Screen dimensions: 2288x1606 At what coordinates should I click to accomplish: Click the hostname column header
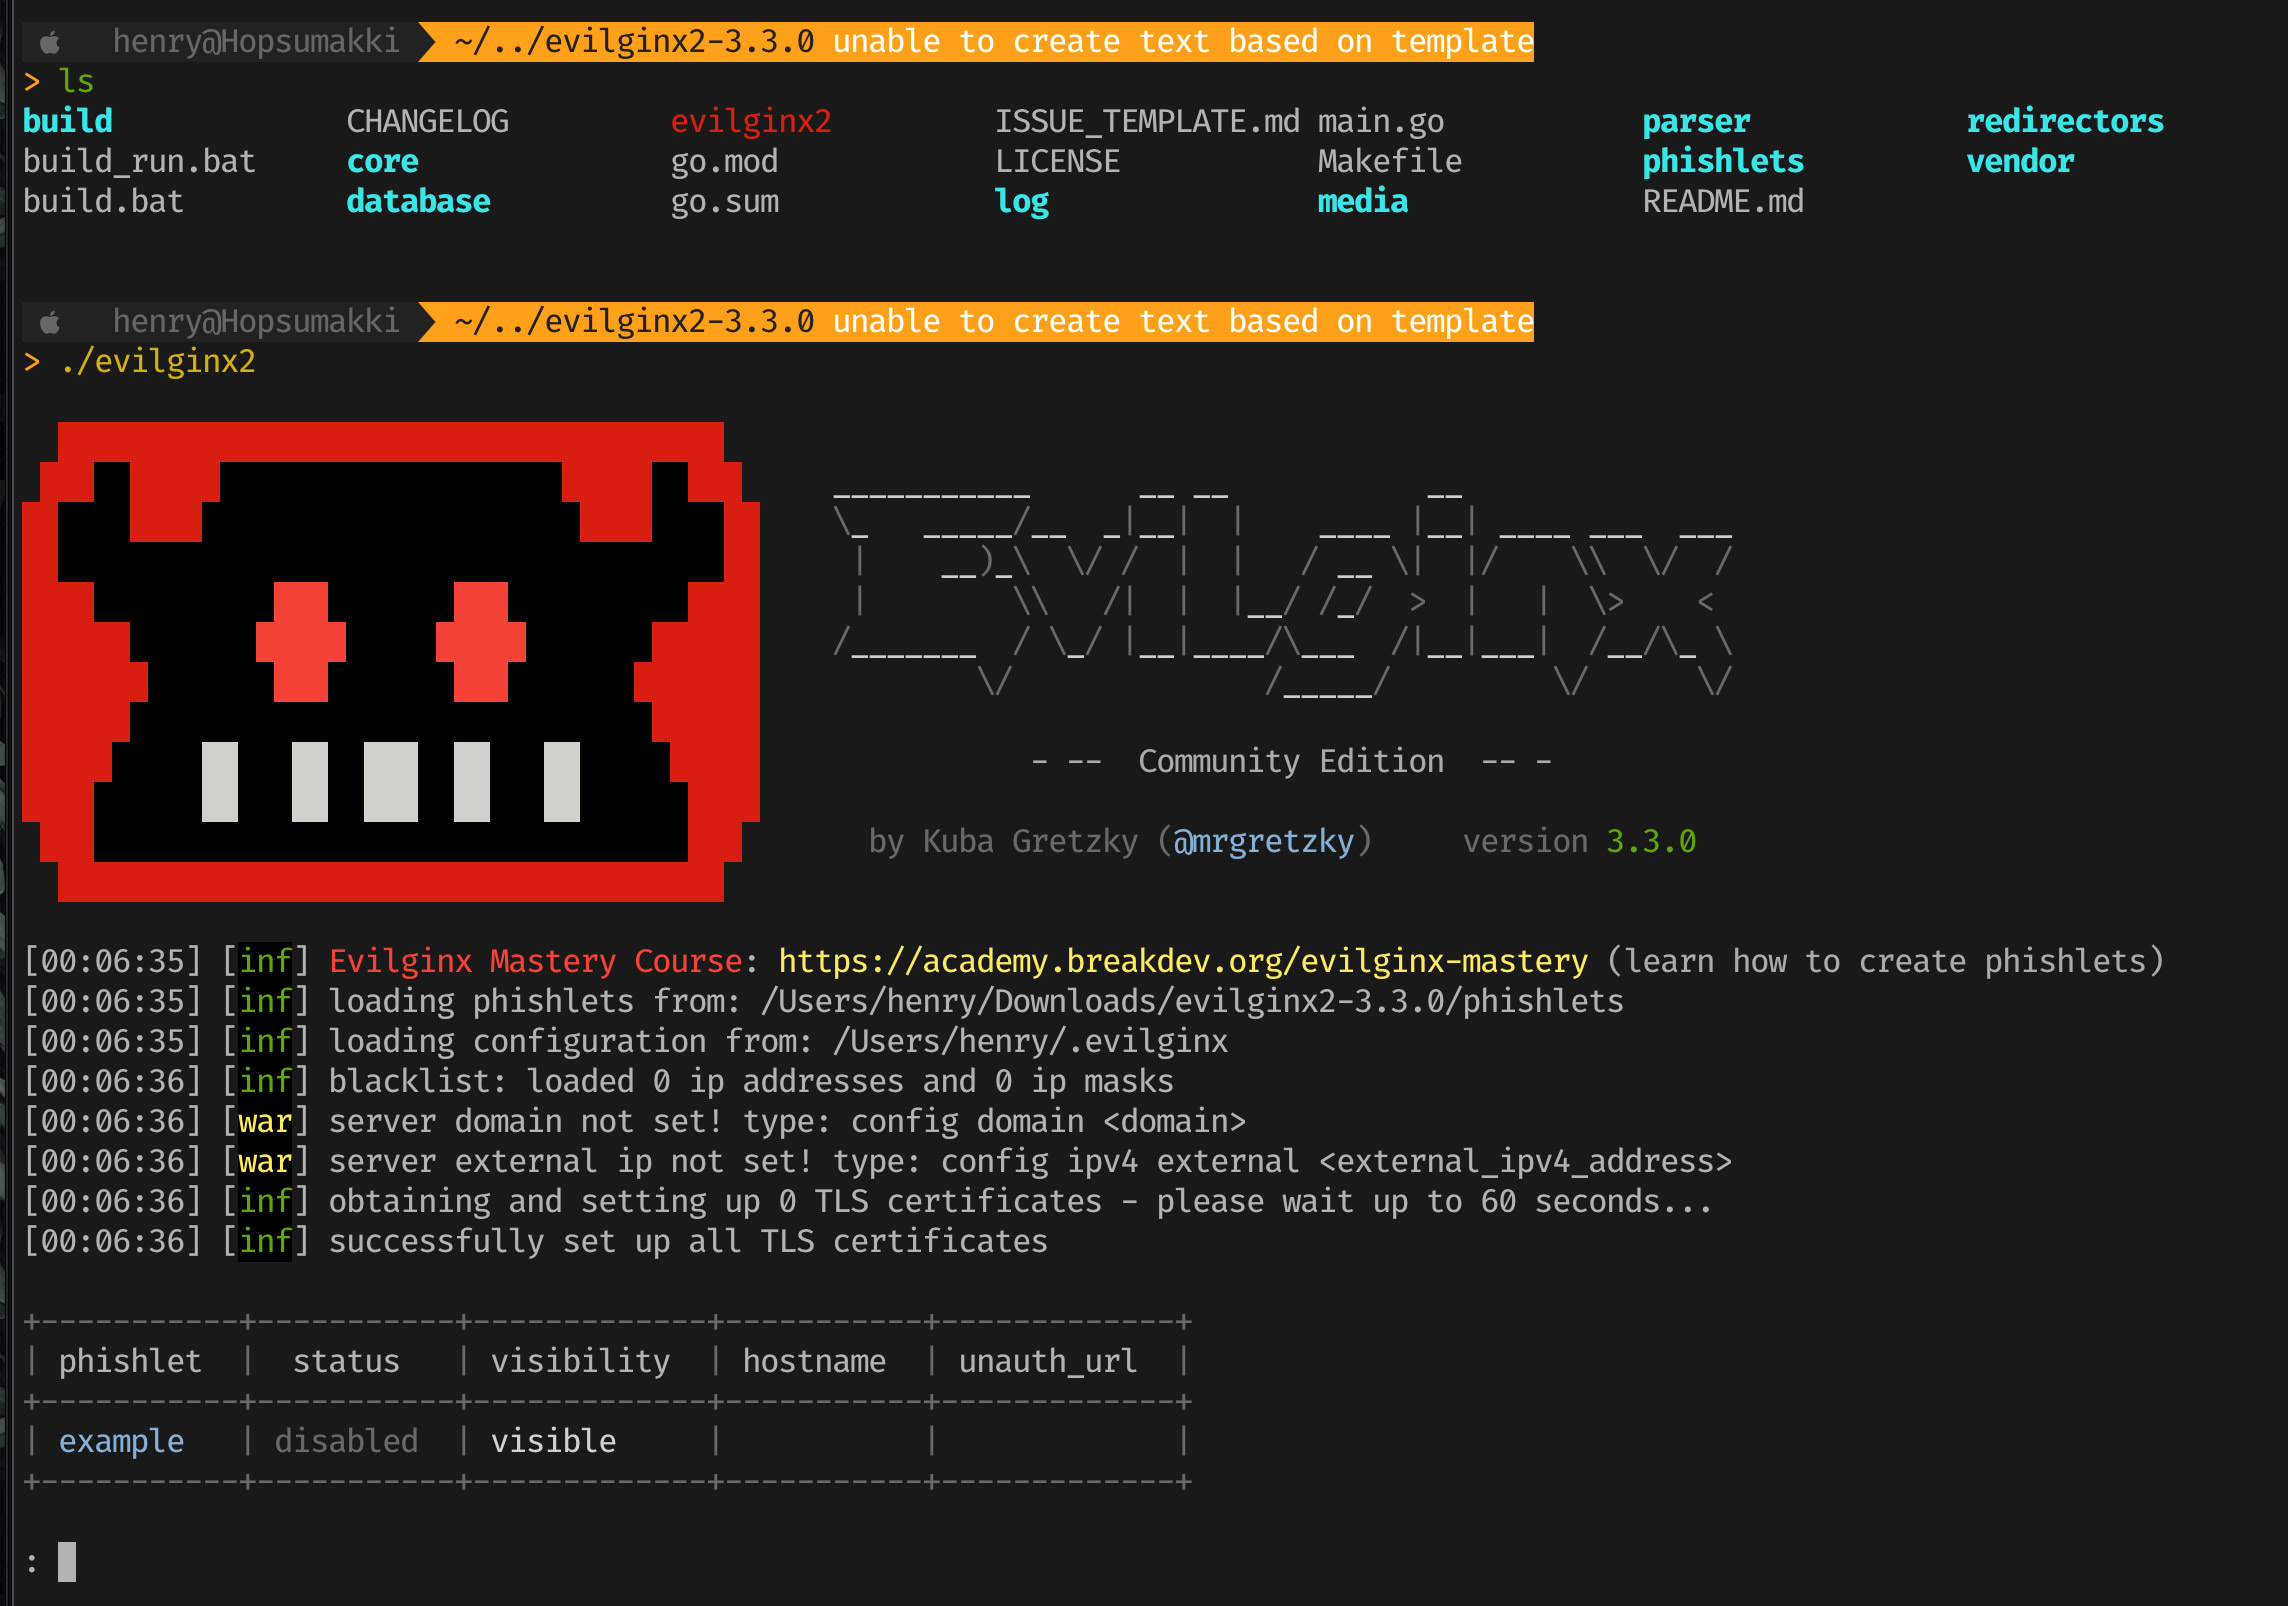(813, 1361)
